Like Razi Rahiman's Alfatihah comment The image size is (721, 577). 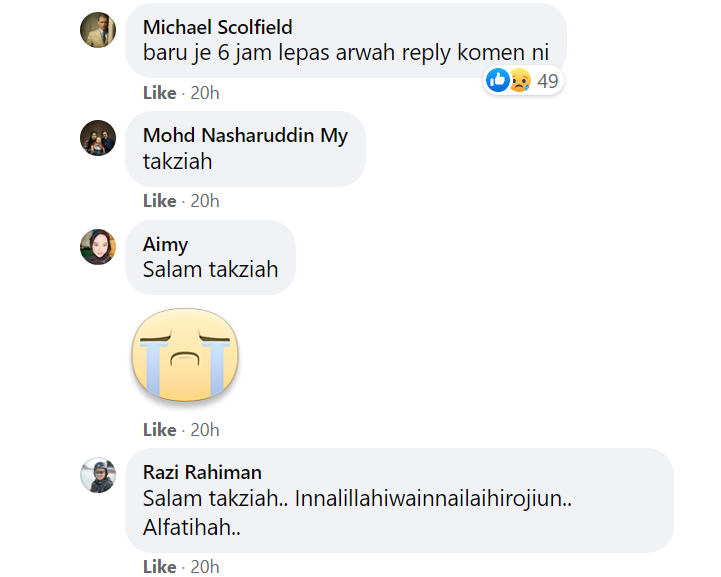point(159,567)
